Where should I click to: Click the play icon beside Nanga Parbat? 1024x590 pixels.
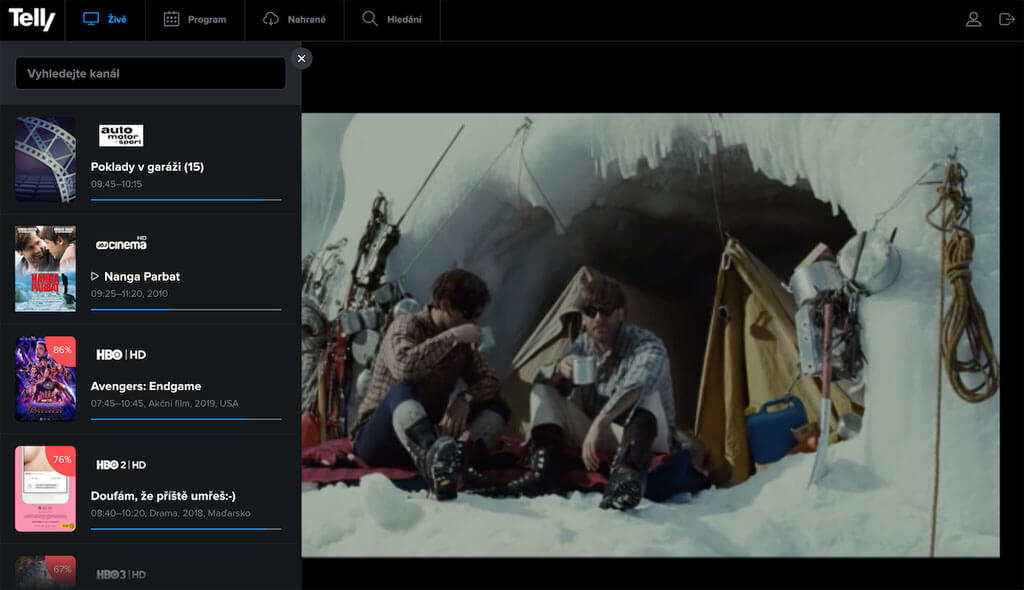point(95,276)
